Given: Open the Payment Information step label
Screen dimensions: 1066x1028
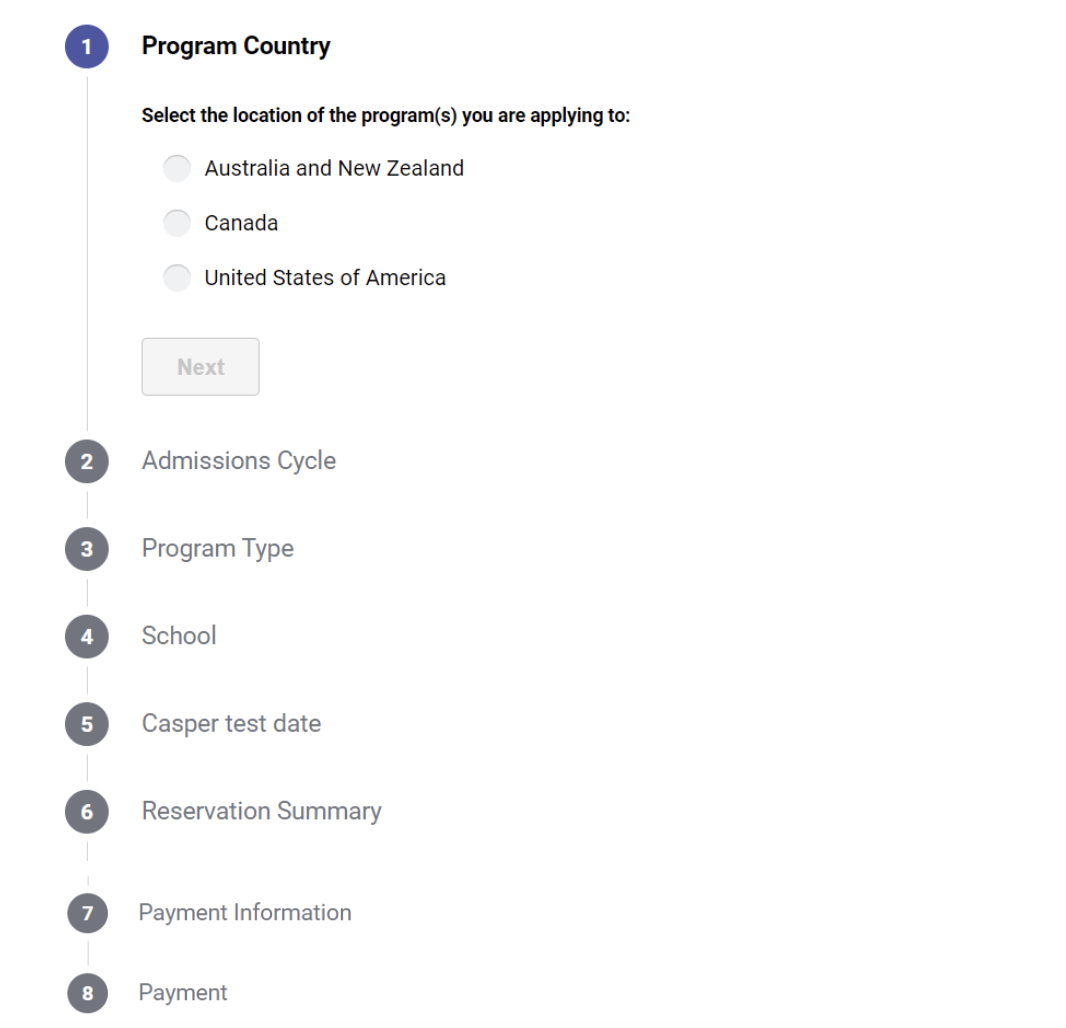Looking at the screenshot, I should pos(245,912).
